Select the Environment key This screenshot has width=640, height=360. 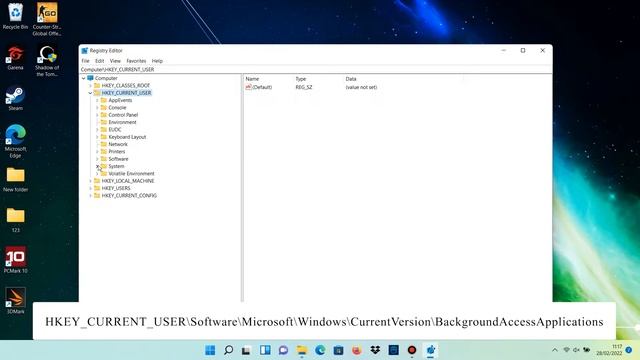[x=122, y=122]
